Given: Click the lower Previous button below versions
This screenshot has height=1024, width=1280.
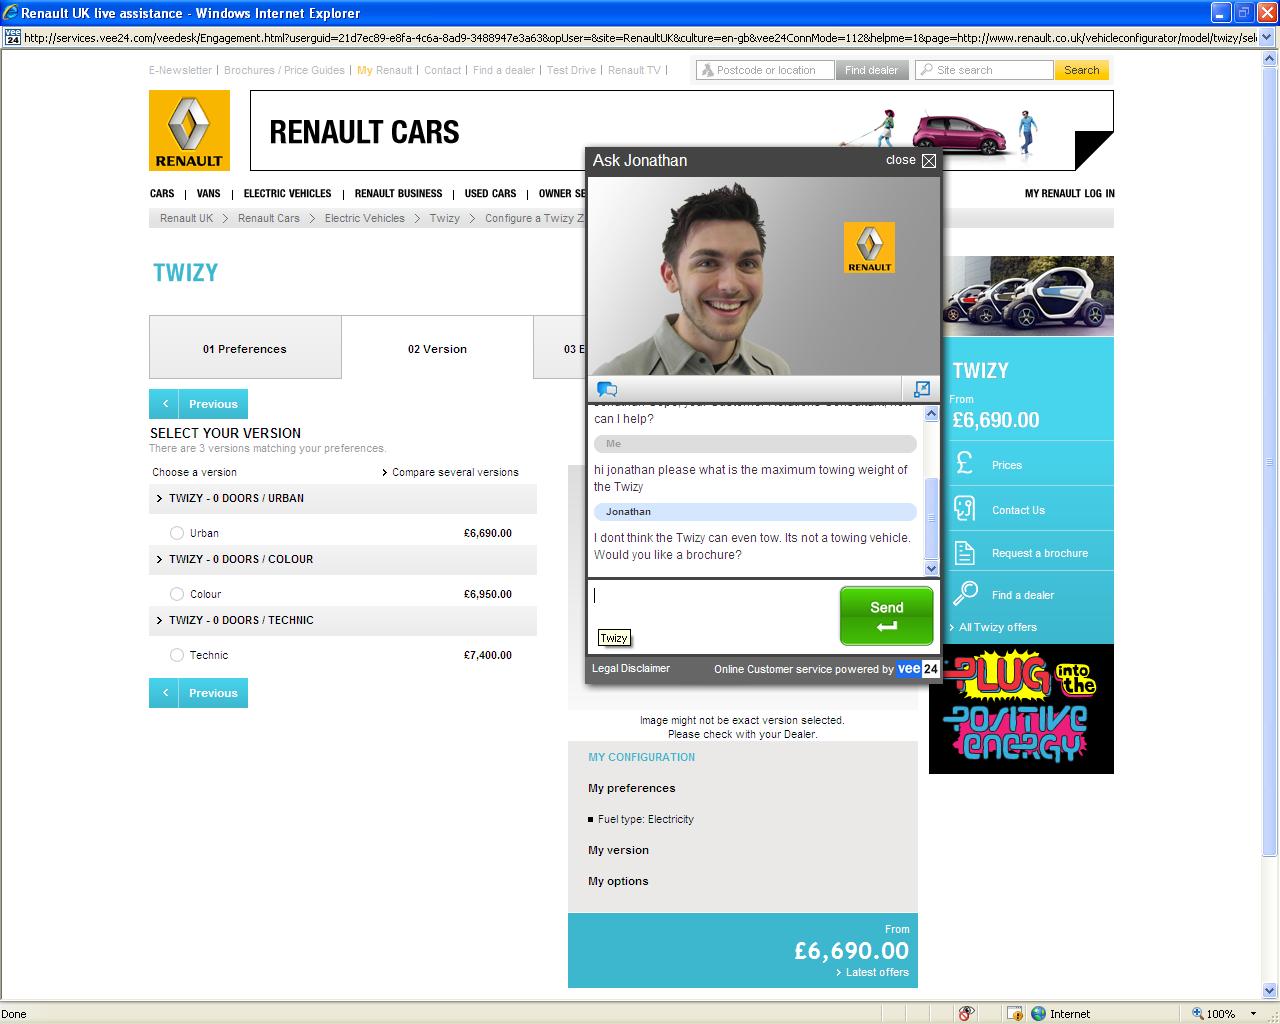Looking at the screenshot, I should point(198,693).
